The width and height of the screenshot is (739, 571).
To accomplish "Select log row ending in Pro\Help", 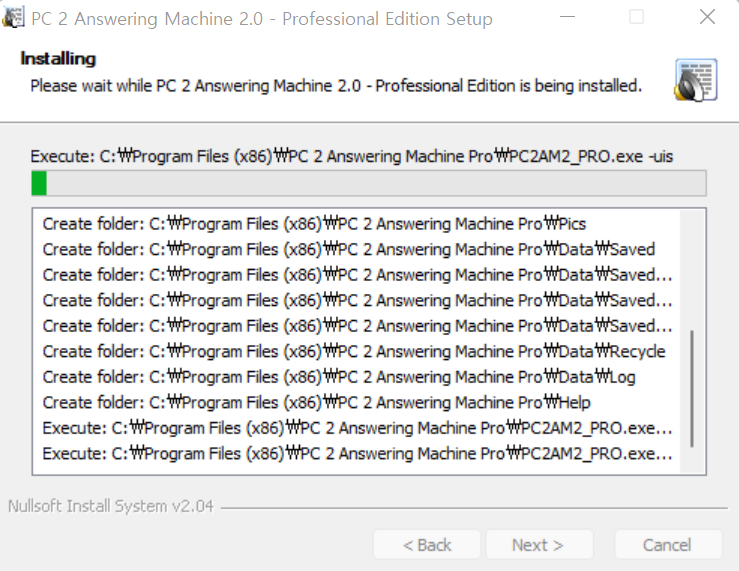I will pos(316,402).
